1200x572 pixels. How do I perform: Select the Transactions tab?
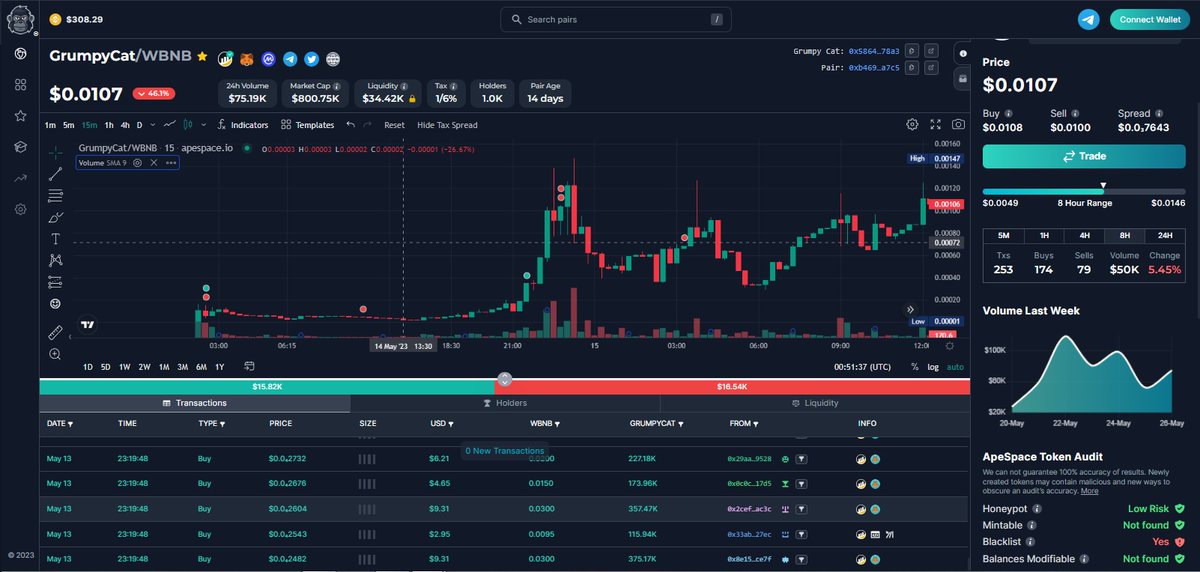pyautogui.click(x=195, y=403)
